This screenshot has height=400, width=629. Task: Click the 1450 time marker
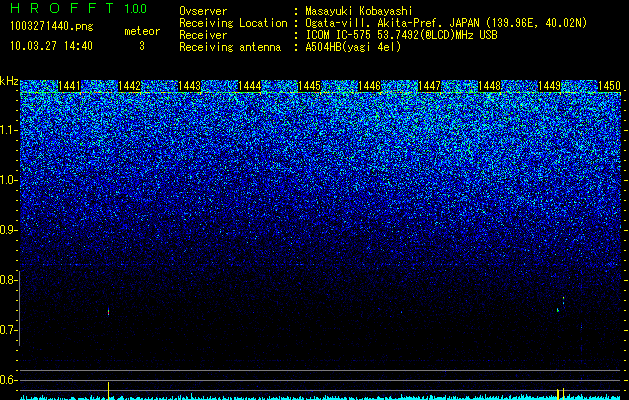(609, 86)
